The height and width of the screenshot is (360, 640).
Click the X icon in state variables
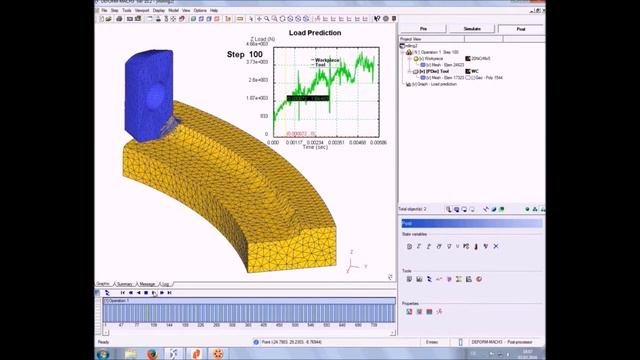tap(496, 247)
